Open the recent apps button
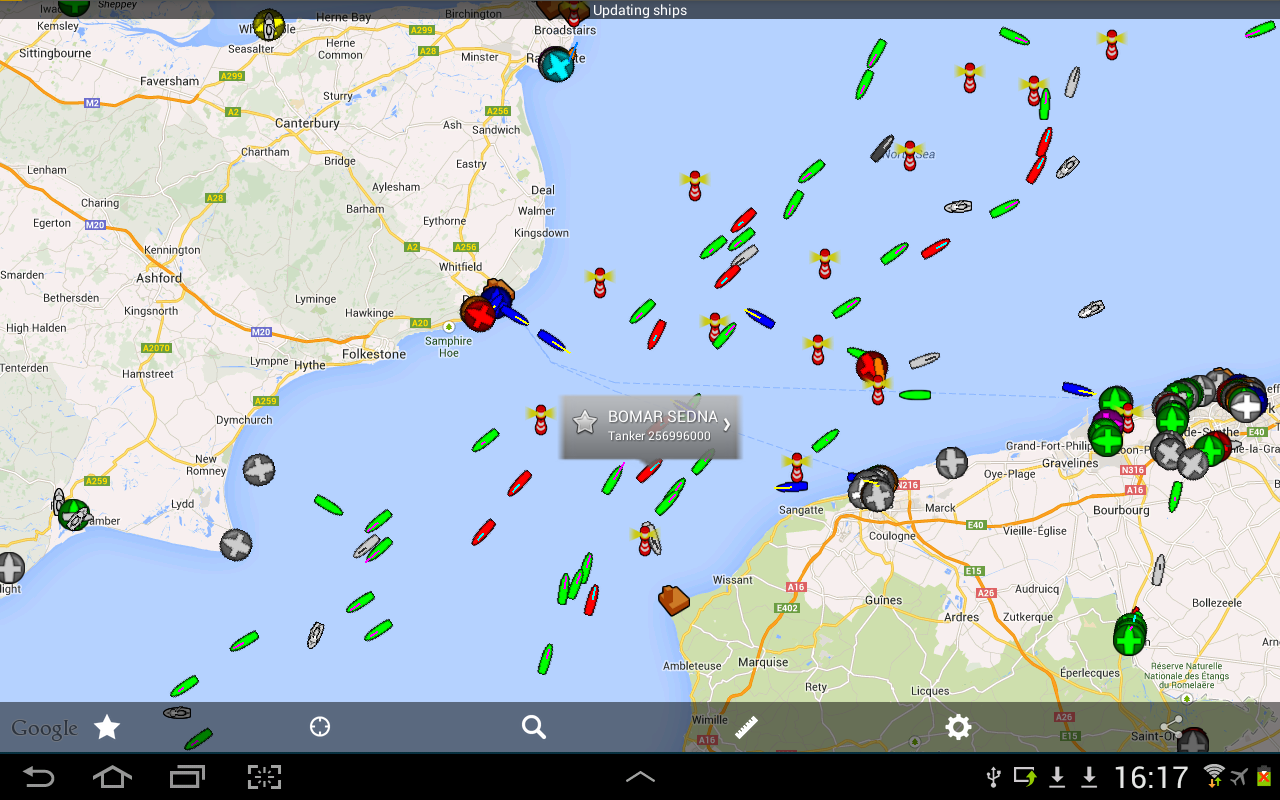Viewport: 1280px width, 800px height. [x=187, y=777]
